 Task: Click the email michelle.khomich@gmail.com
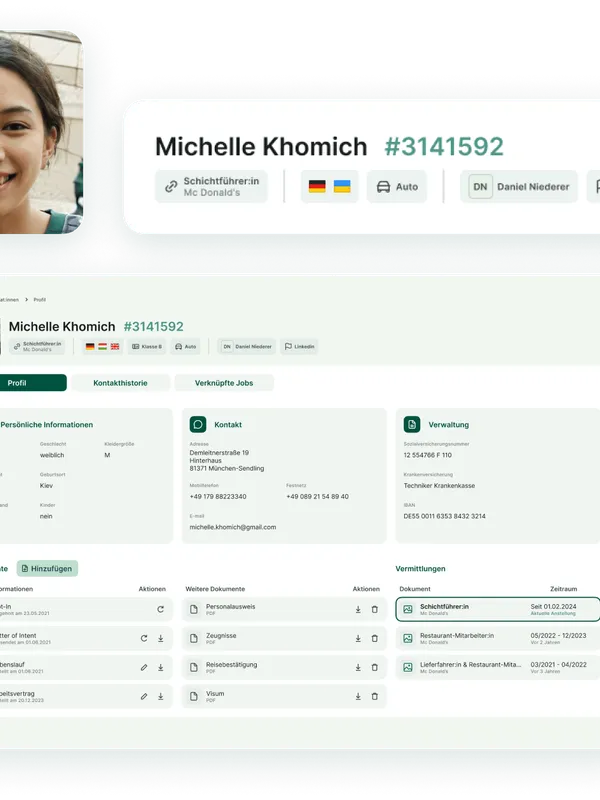[233, 527]
